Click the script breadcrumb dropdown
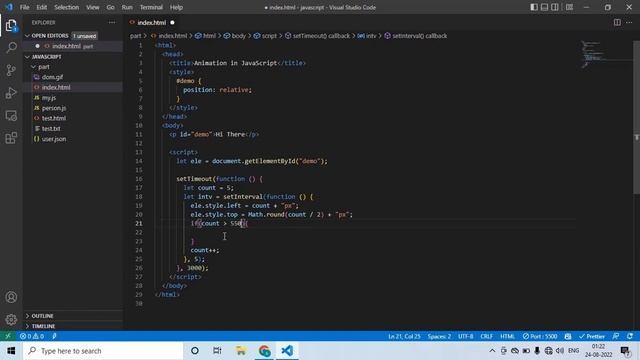 (265, 36)
